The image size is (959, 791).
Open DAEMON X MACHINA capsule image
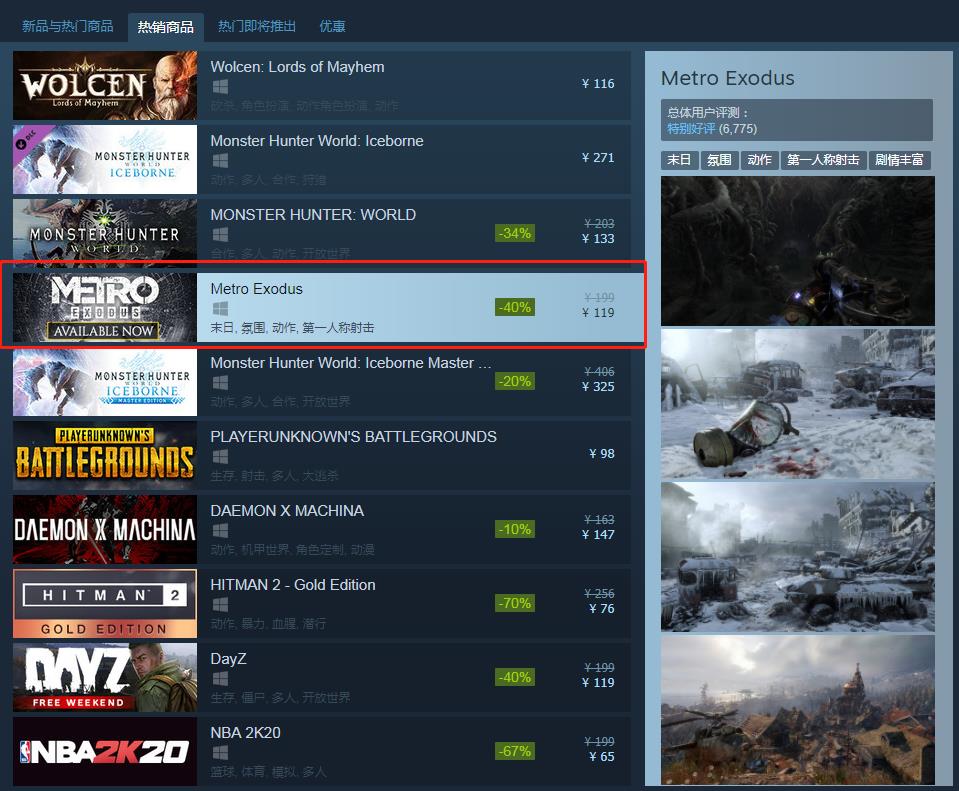coord(105,529)
